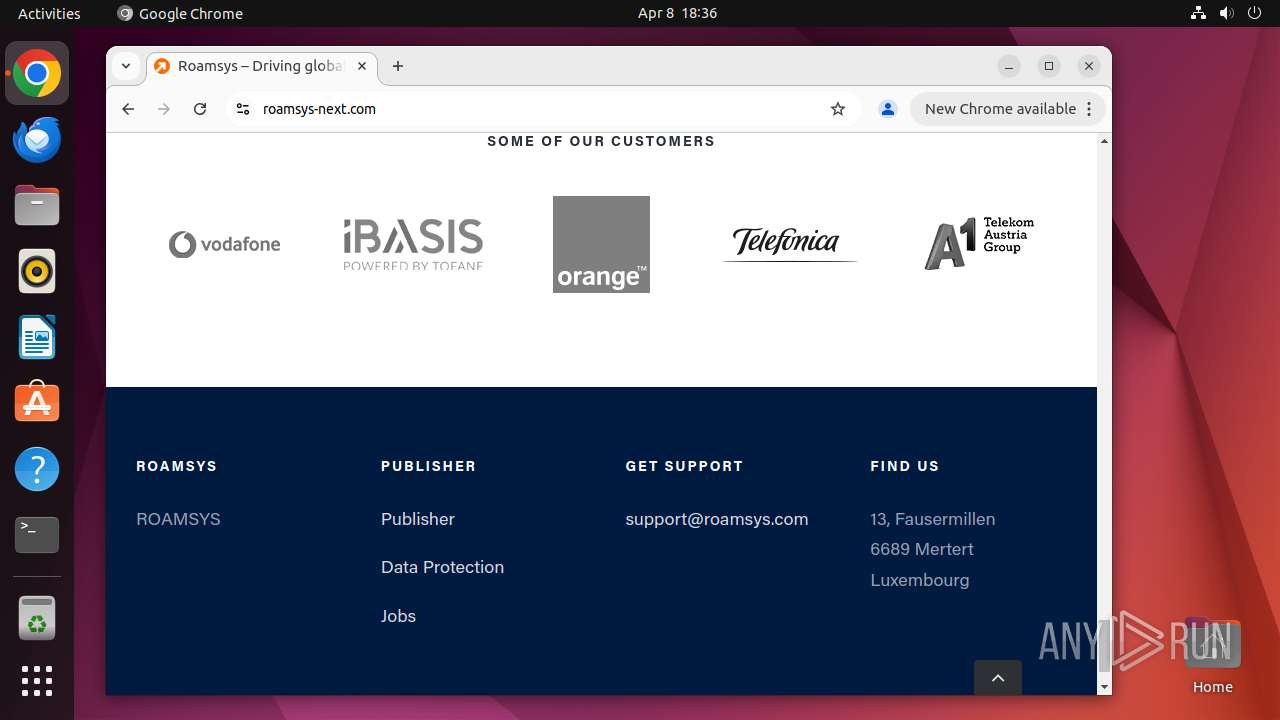Open Ubuntu Software from the dock
1280x720 pixels.
37,403
